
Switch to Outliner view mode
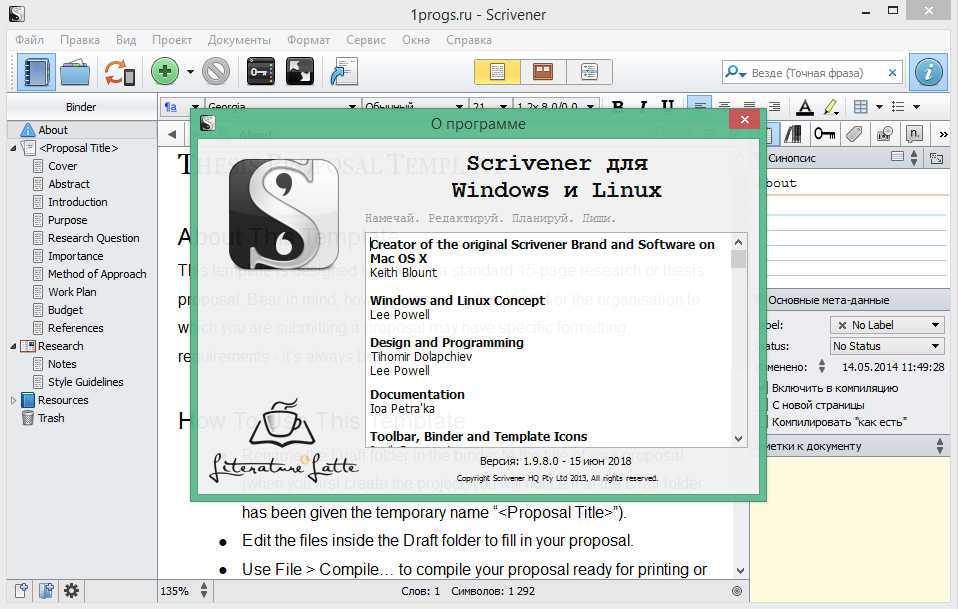[x=589, y=72]
